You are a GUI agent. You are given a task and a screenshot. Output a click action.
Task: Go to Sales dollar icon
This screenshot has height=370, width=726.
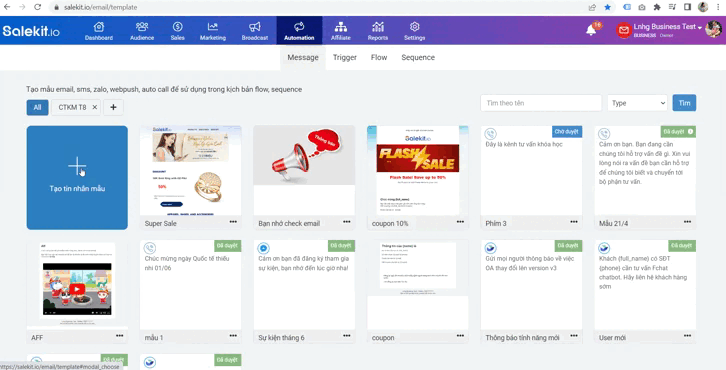(x=177, y=27)
